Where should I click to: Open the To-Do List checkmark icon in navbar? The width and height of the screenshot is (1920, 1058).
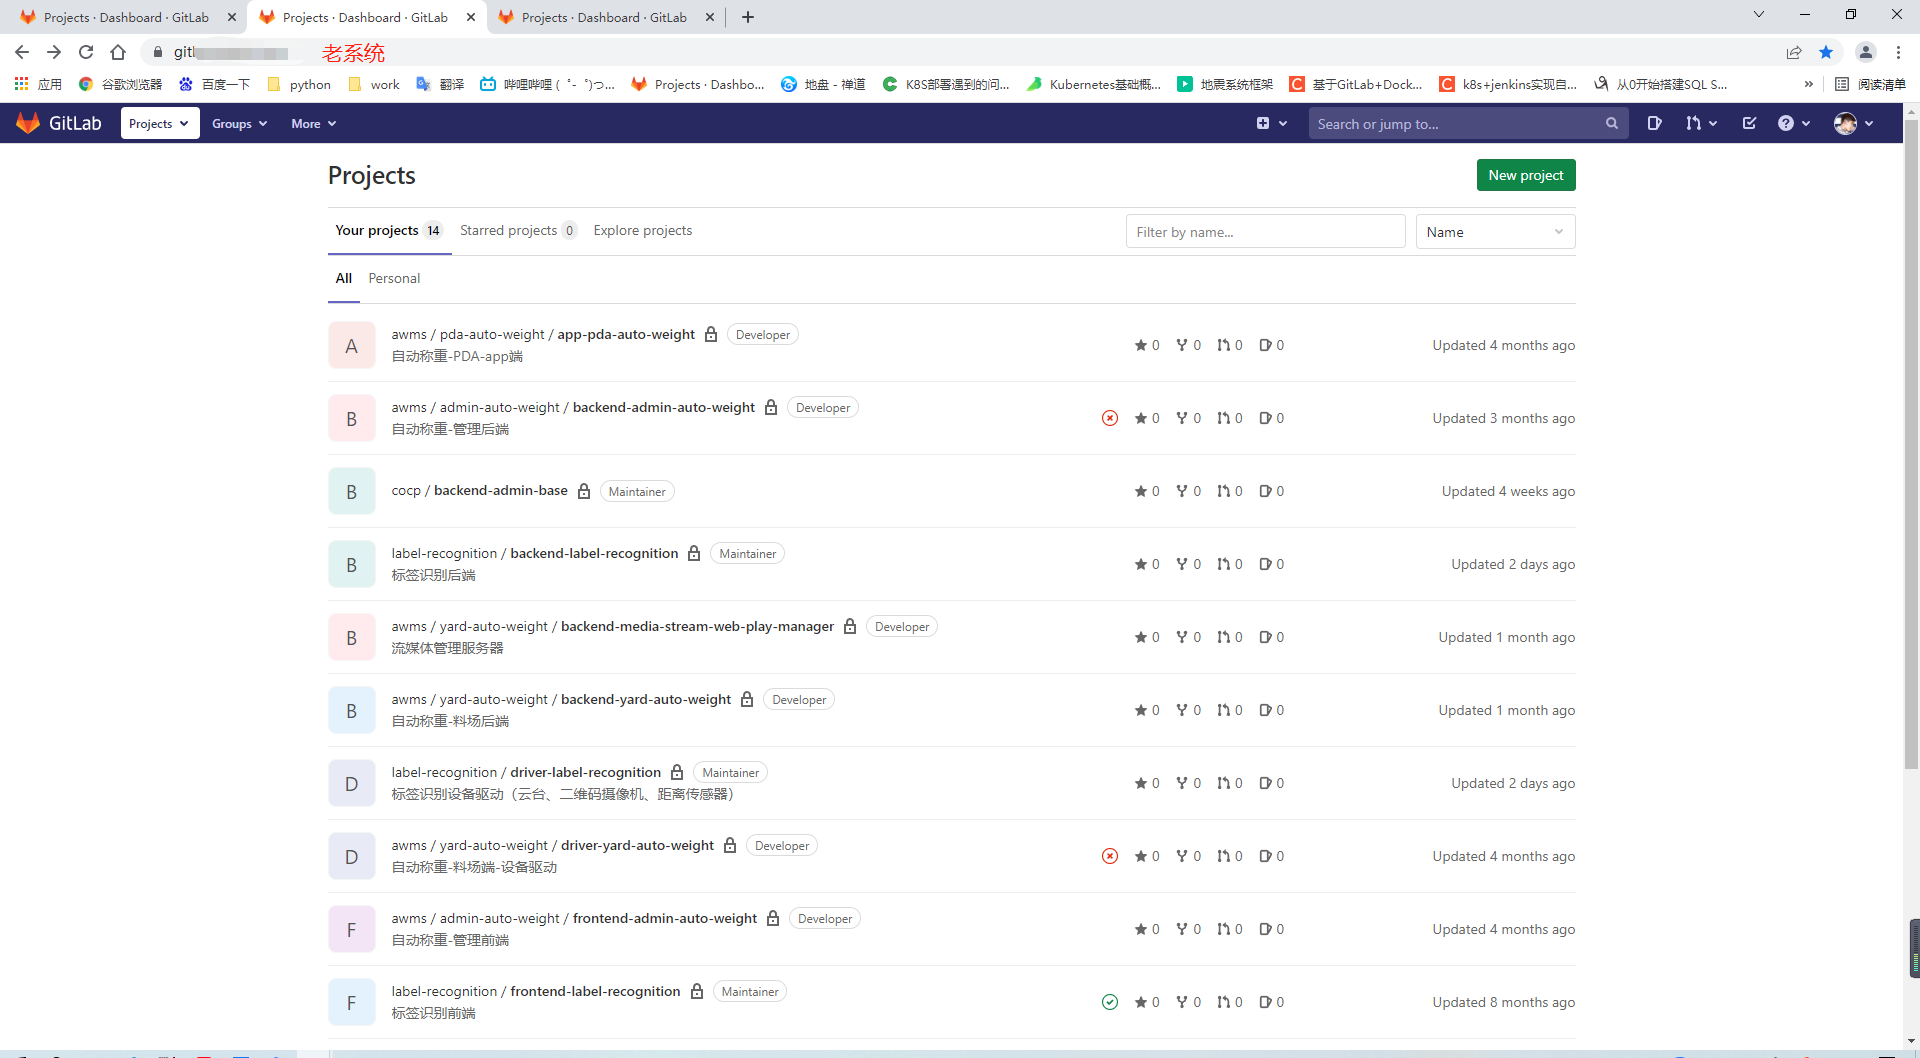pos(1748,123)
